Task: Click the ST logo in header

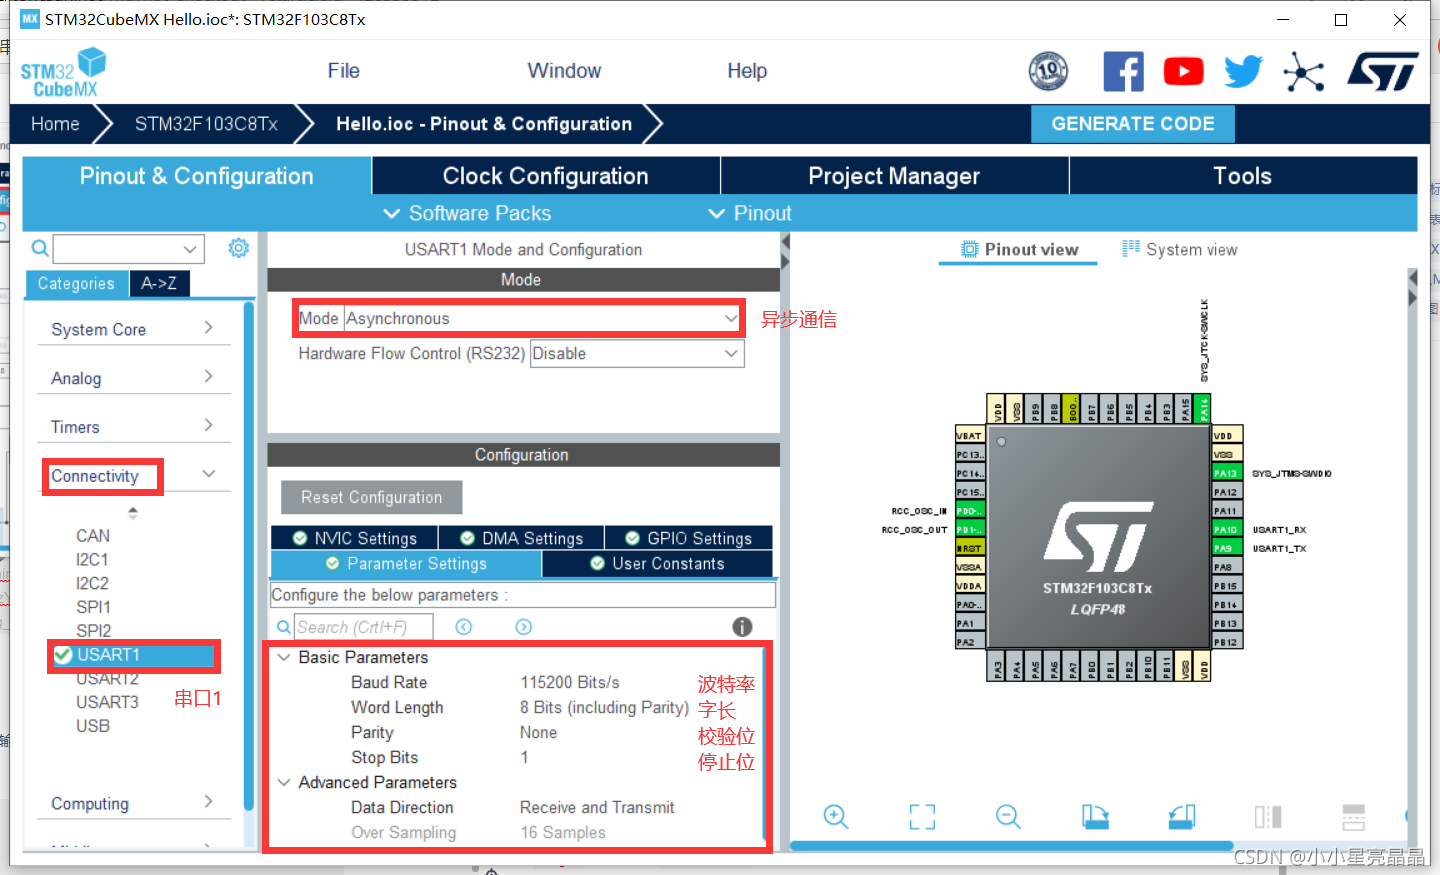Action: (x=1382, y=71)
